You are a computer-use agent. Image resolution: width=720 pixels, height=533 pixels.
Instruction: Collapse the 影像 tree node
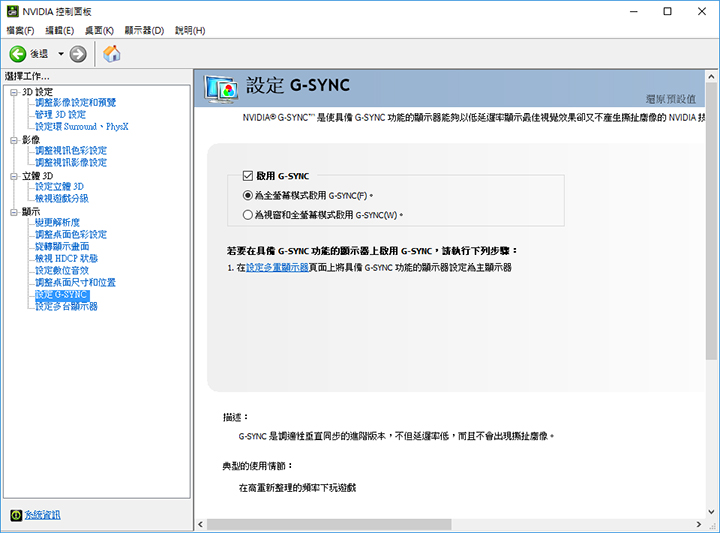(14, 140)
